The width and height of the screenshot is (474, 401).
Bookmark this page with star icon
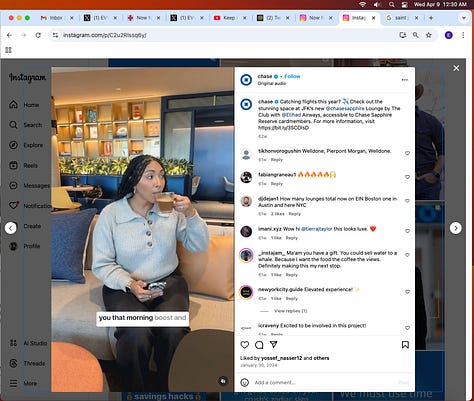(x=429, y=35)
